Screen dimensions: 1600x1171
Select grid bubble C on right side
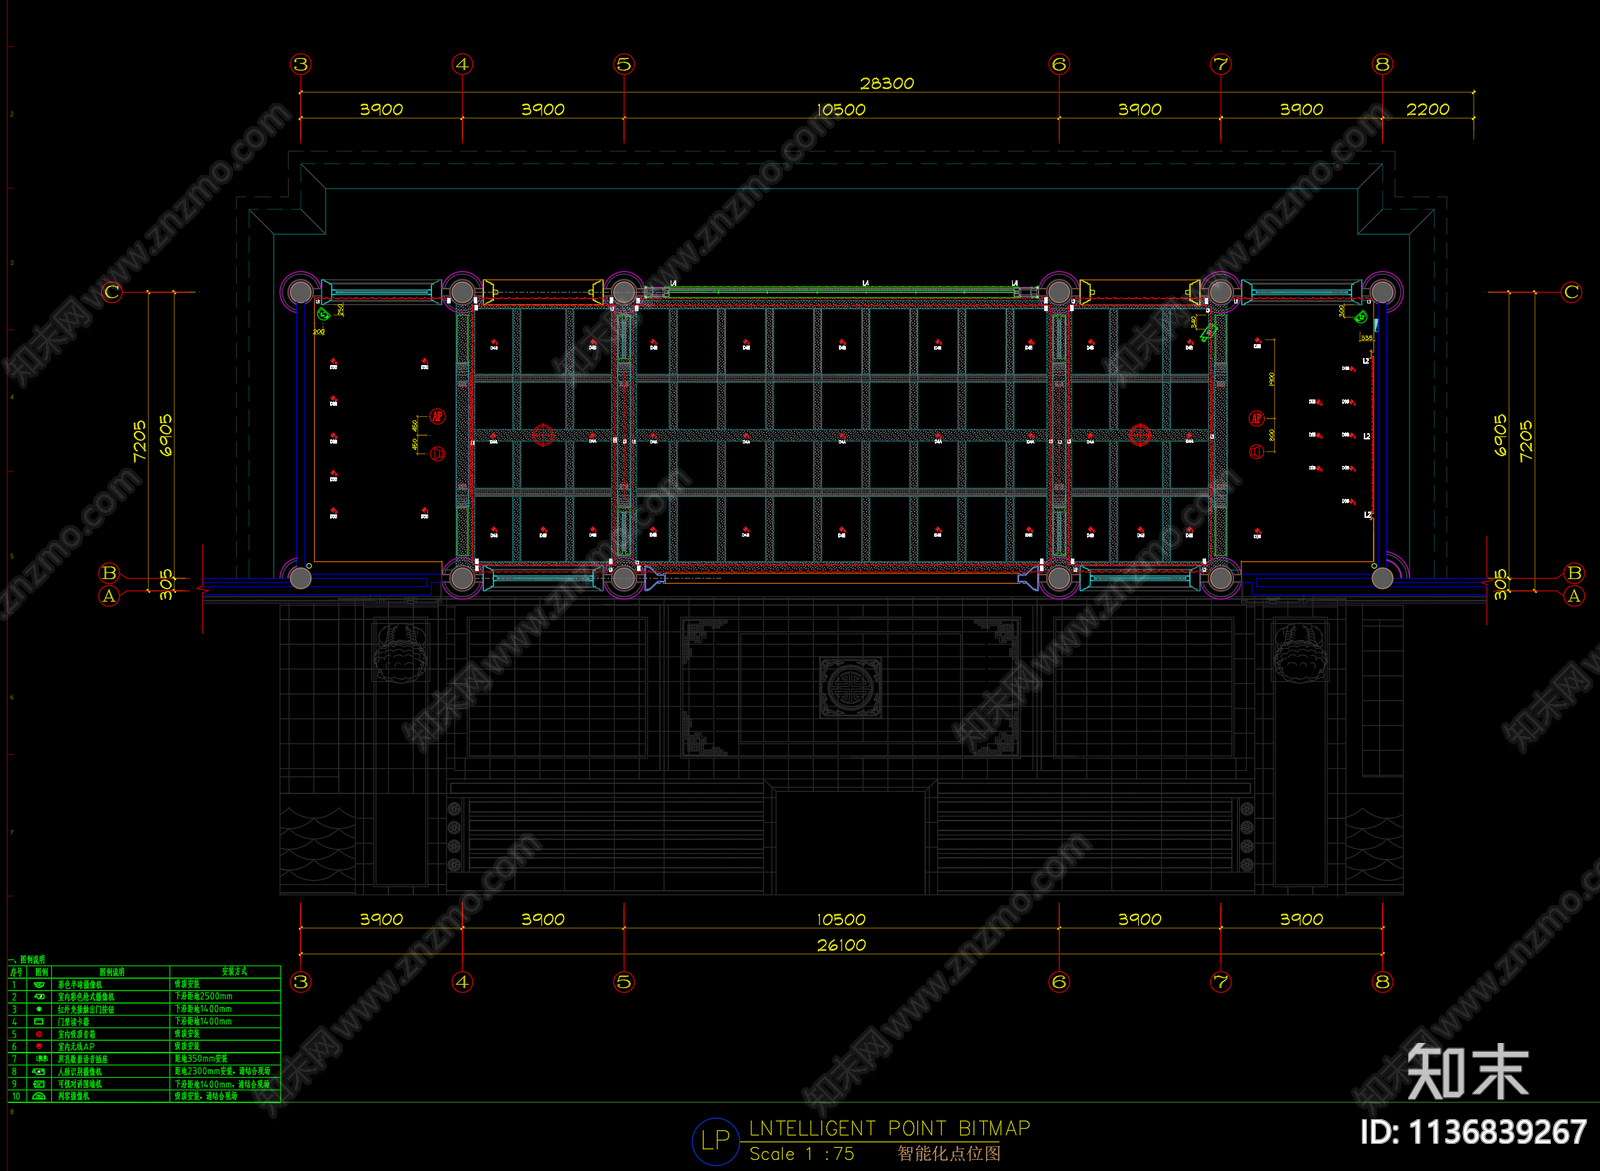[1571, 292]
